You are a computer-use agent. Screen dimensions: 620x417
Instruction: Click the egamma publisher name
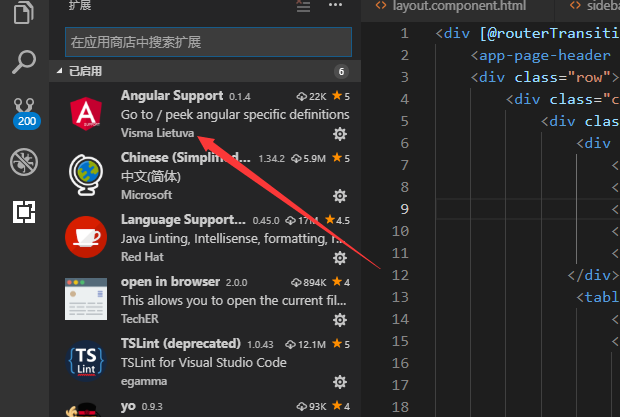pos(144,381)
